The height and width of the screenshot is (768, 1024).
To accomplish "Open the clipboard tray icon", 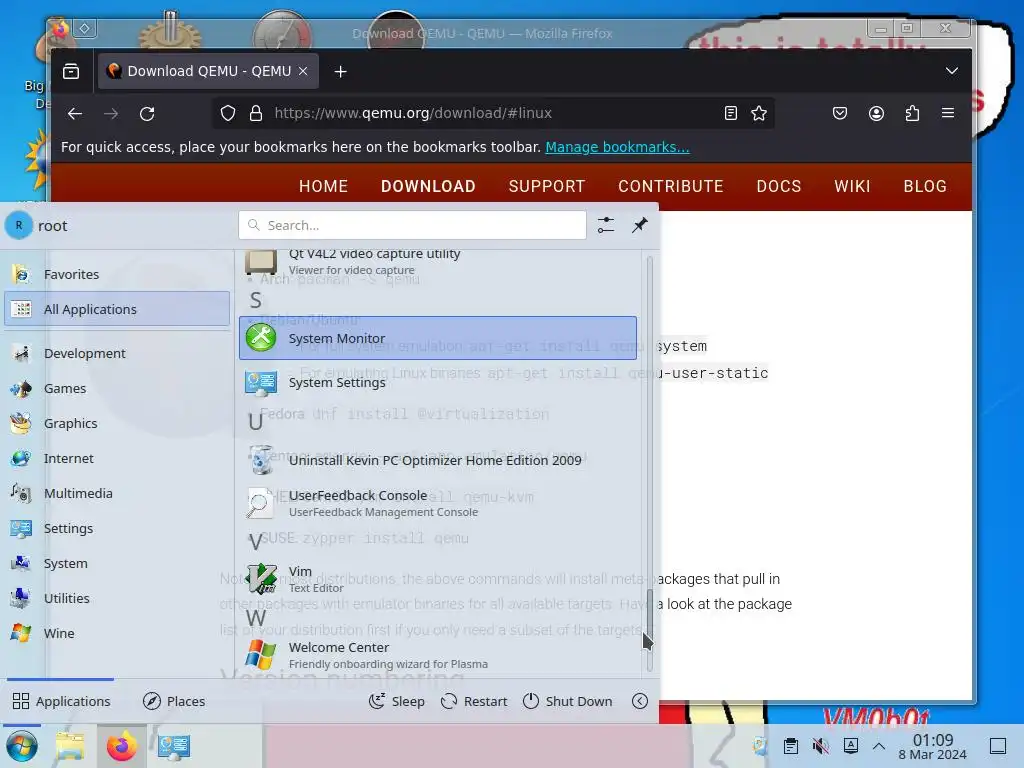I will [790, 746].
